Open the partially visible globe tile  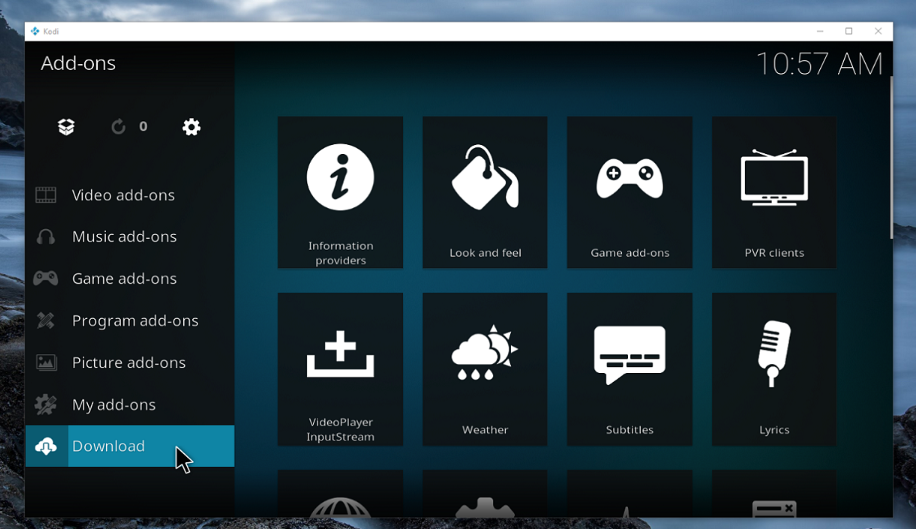pyautogui.click(x=341, y=493)
